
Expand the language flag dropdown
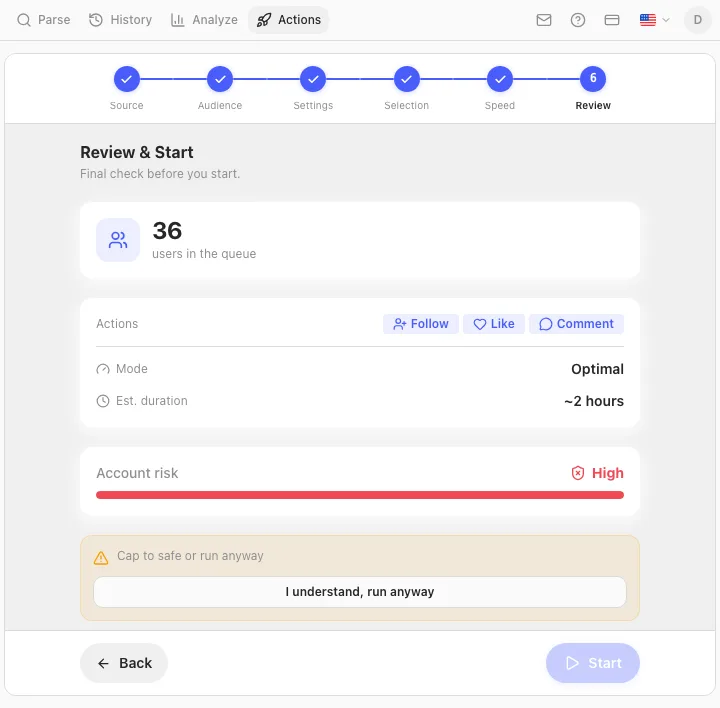[654, 20]
